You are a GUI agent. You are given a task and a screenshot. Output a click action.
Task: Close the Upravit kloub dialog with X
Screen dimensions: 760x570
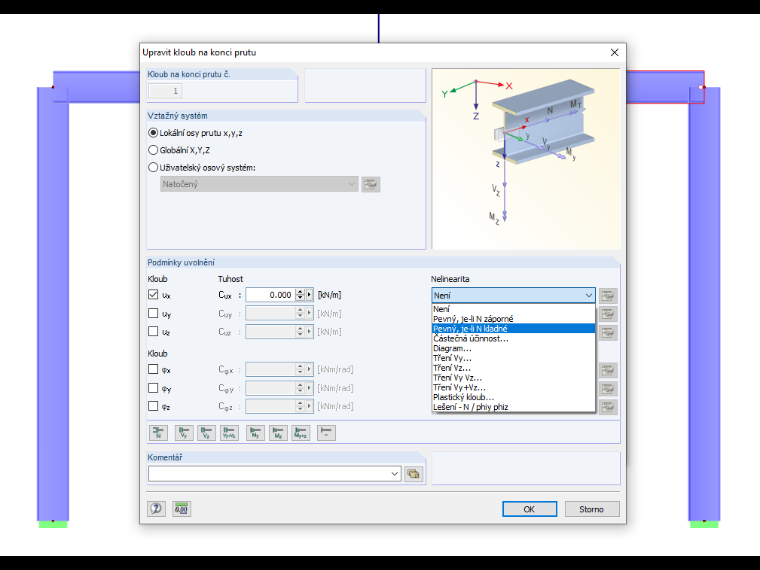pyautogui.click(x=614, y=52)
